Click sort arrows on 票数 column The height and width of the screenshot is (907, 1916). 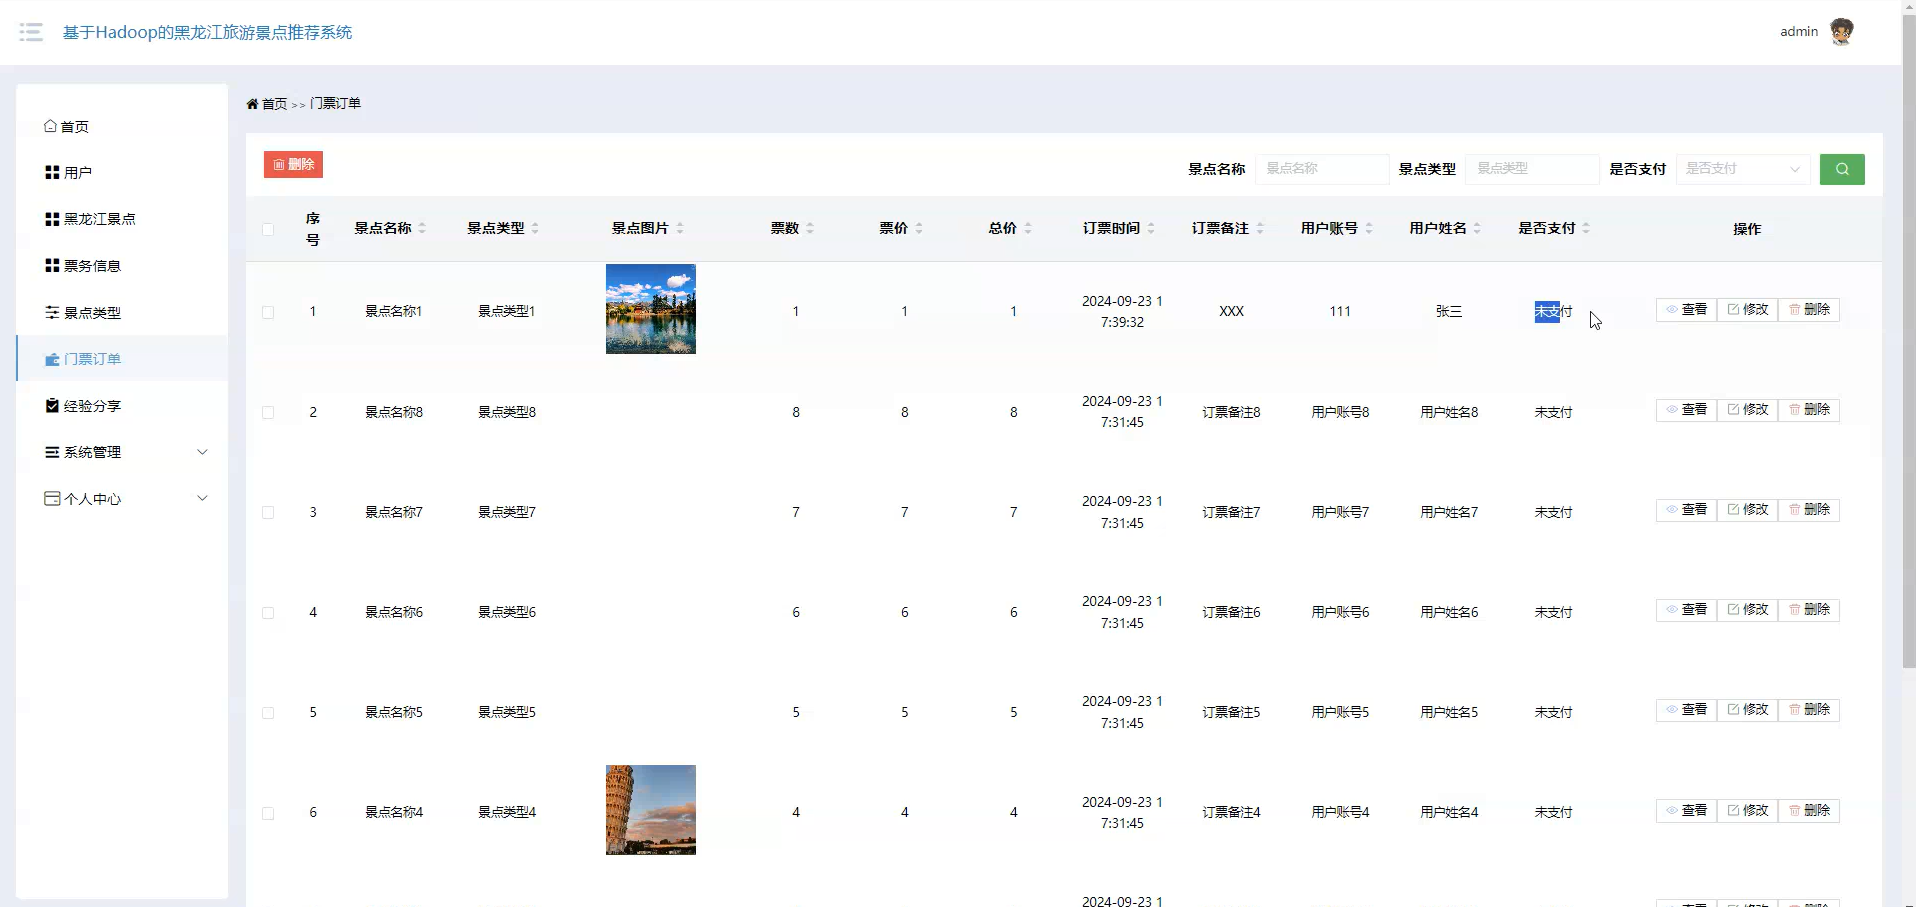point(810,229)
